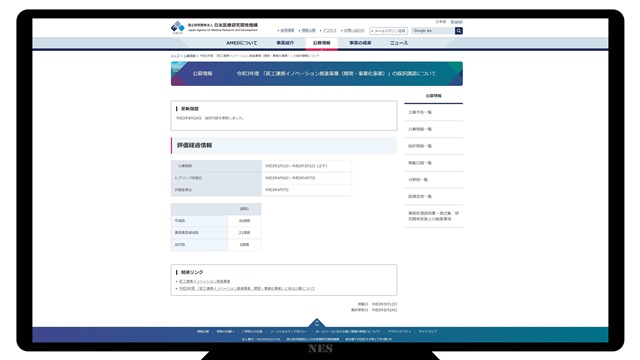Click the お問い合わせ header link
Image resolution: width=640 pixels, height=360 pixels.
click(354, 31)
